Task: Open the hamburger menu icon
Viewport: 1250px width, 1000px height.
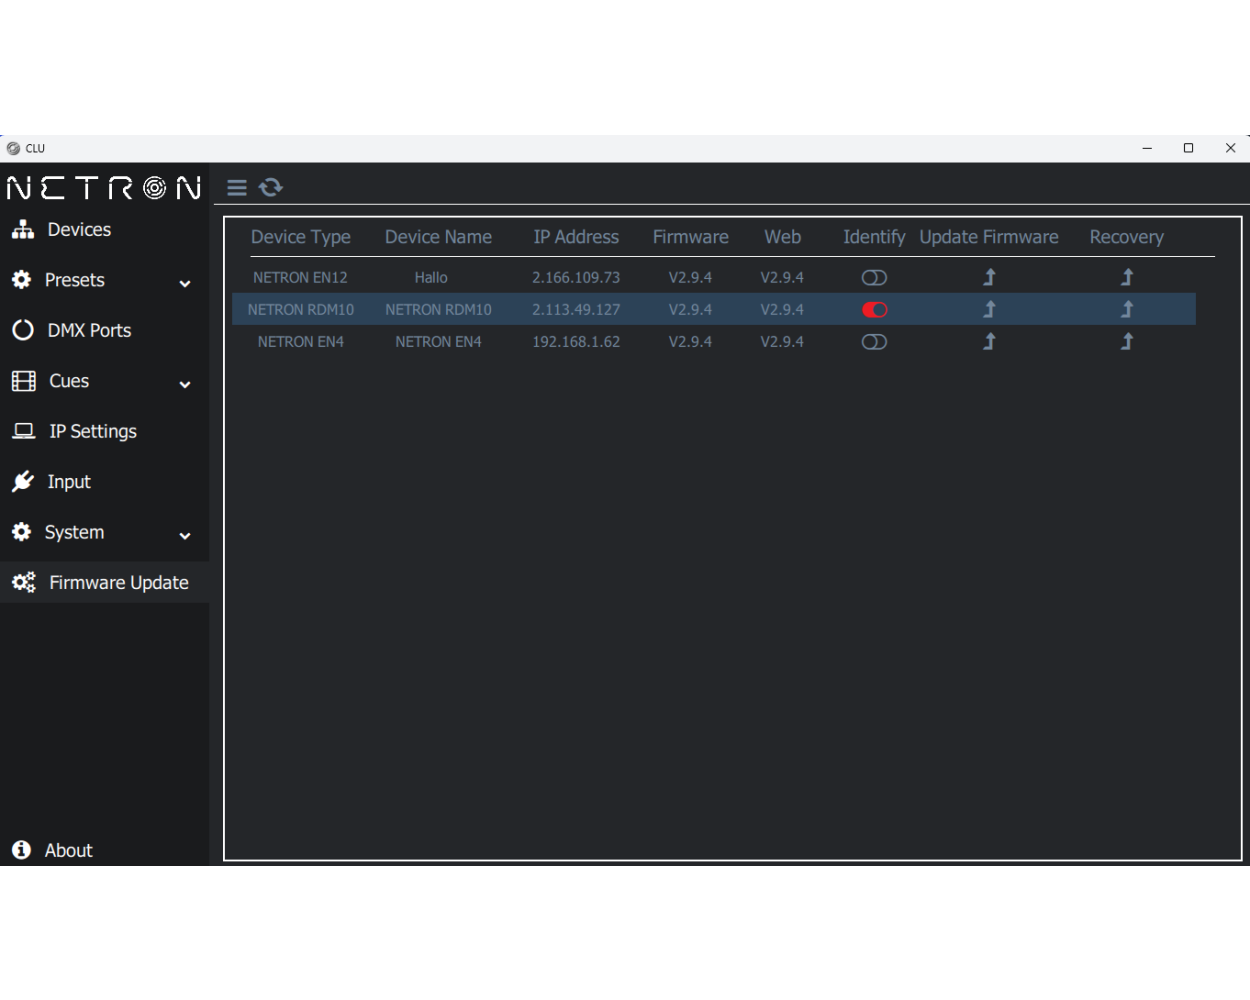Action: tap(237, 187)
